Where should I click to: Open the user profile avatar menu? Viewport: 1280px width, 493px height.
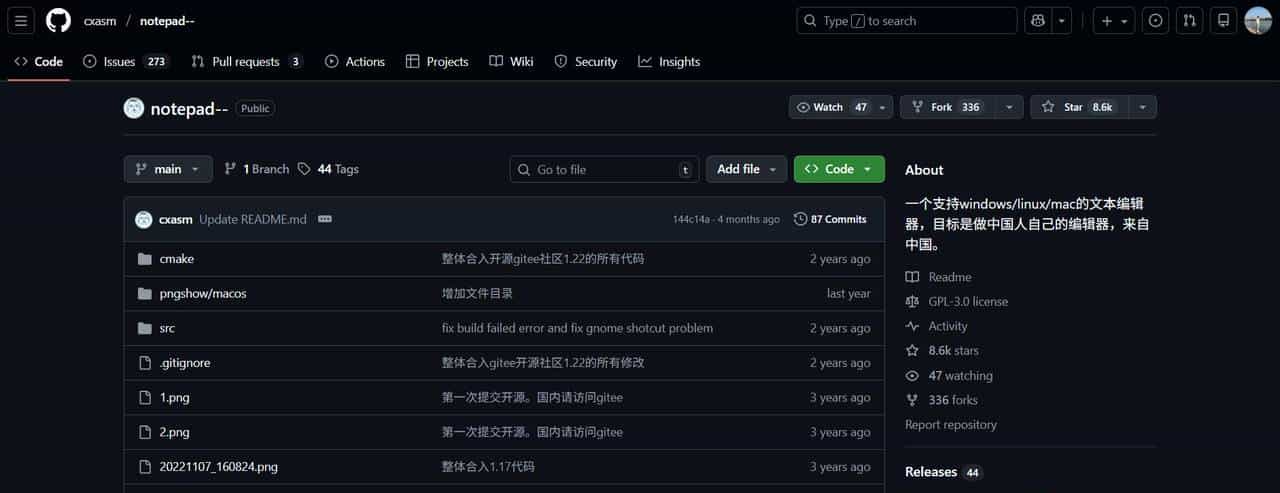[1258, 21]
